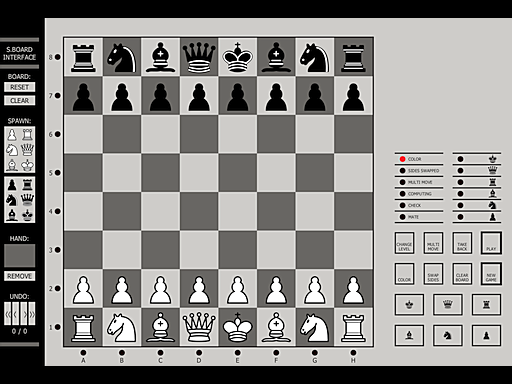This screenshot has height=384, width=512.
Task: Click the queen piece-select button
Action: point(448,304)
